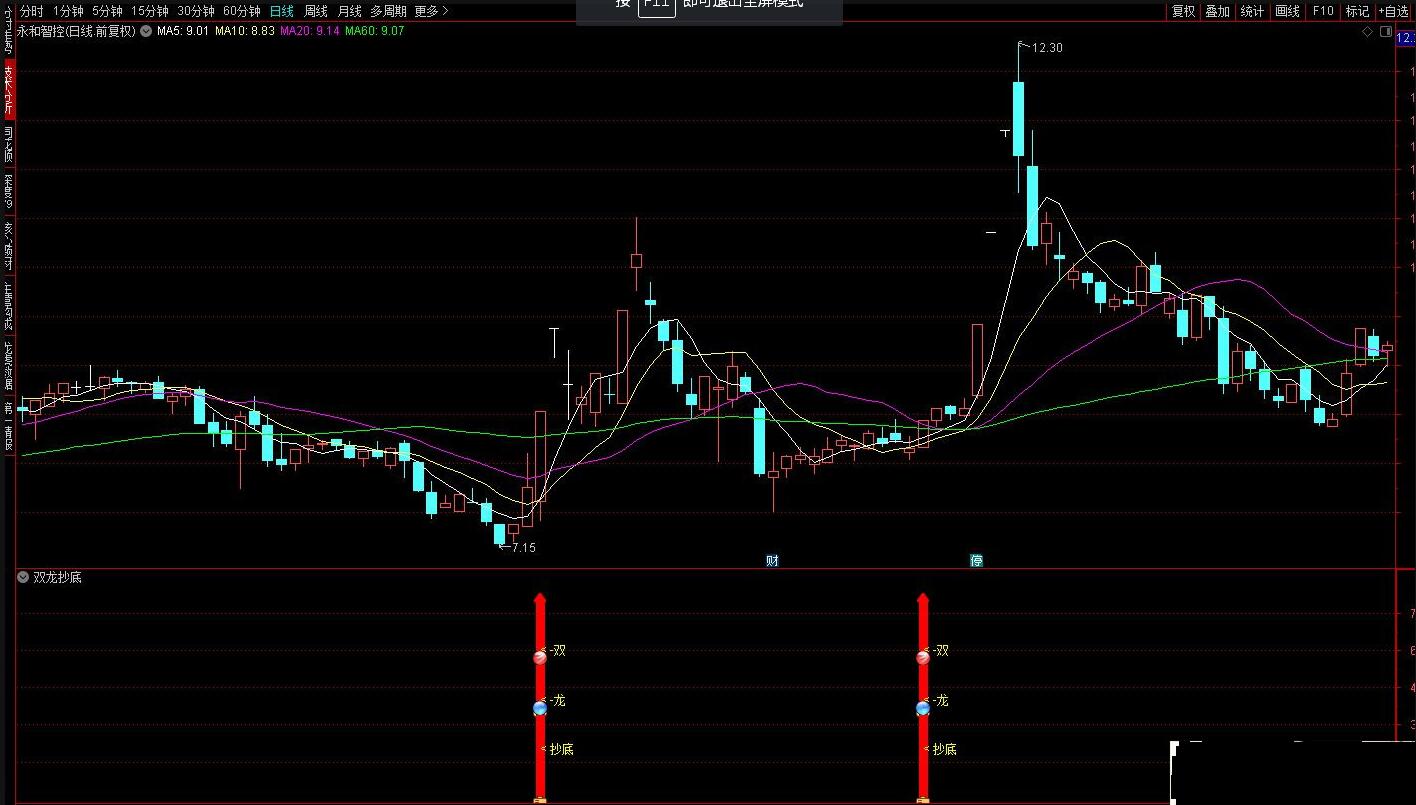
Task: Click the small icon at base of second red arrow
Action: point(923,799)
